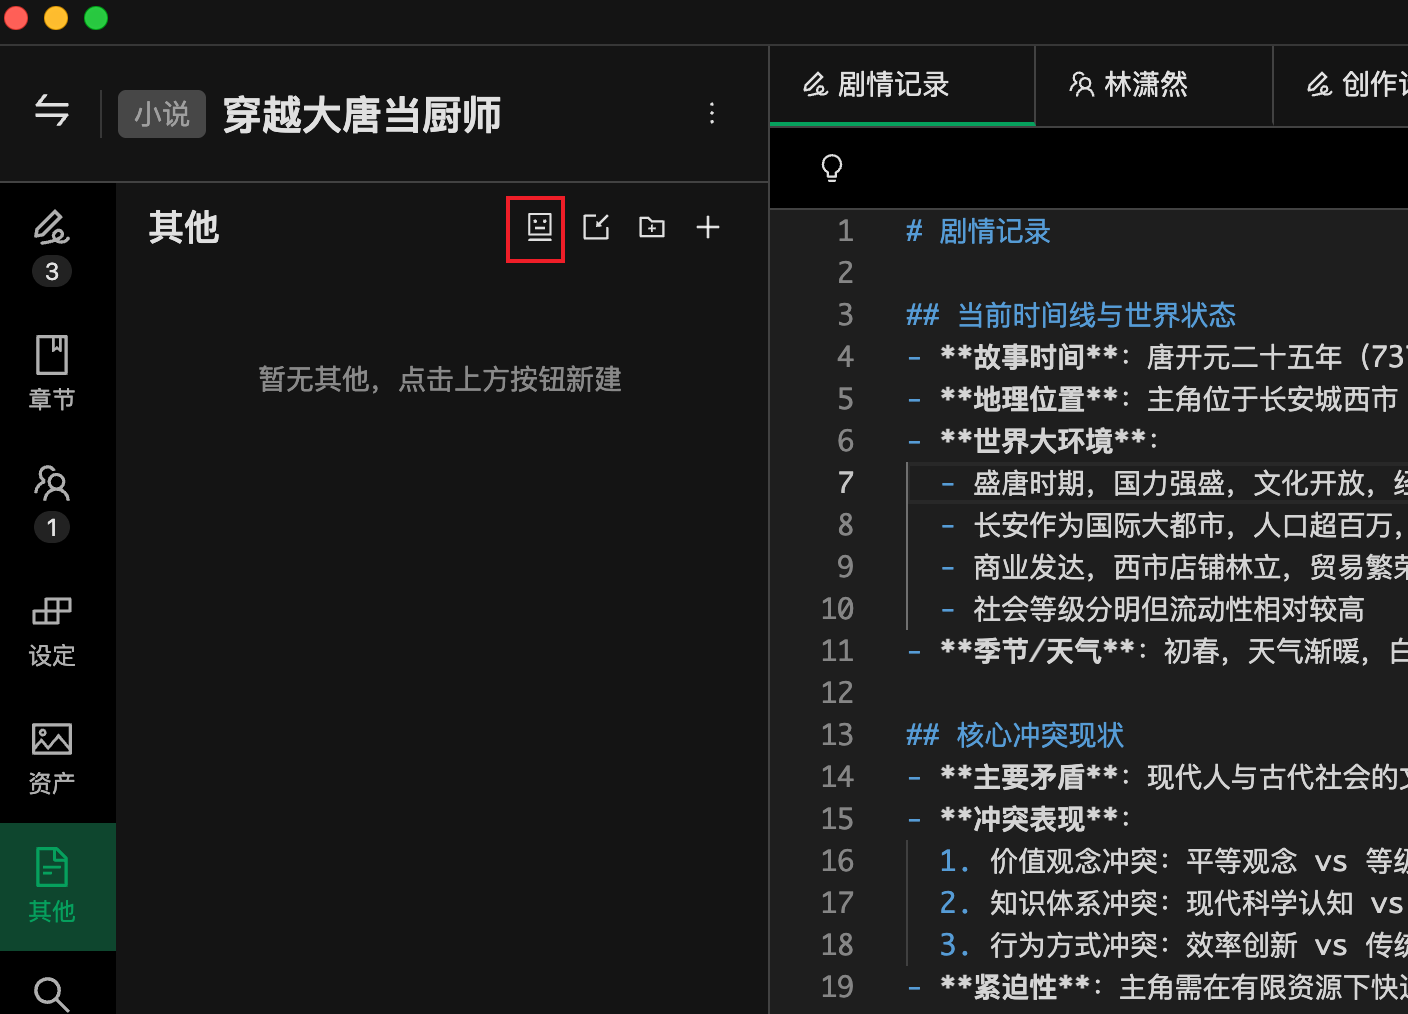The width and height of the screenshot is (1408, 1014).
Task: Open the three-dot project menu
Action: coord(712,113)
